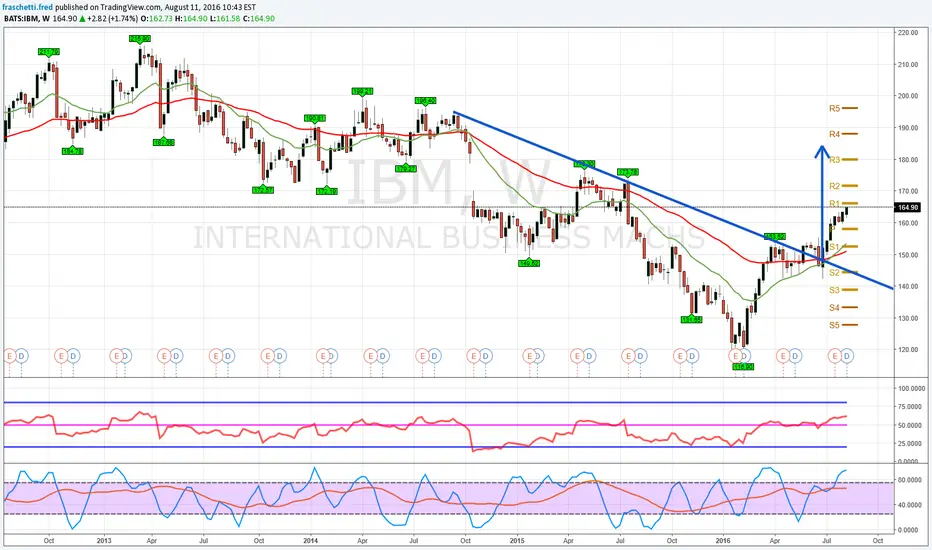Click the 100.0000 RSI axis label
Image resolution: width=932 pixels, height=550 pixels.
click(x=911, y=388)
